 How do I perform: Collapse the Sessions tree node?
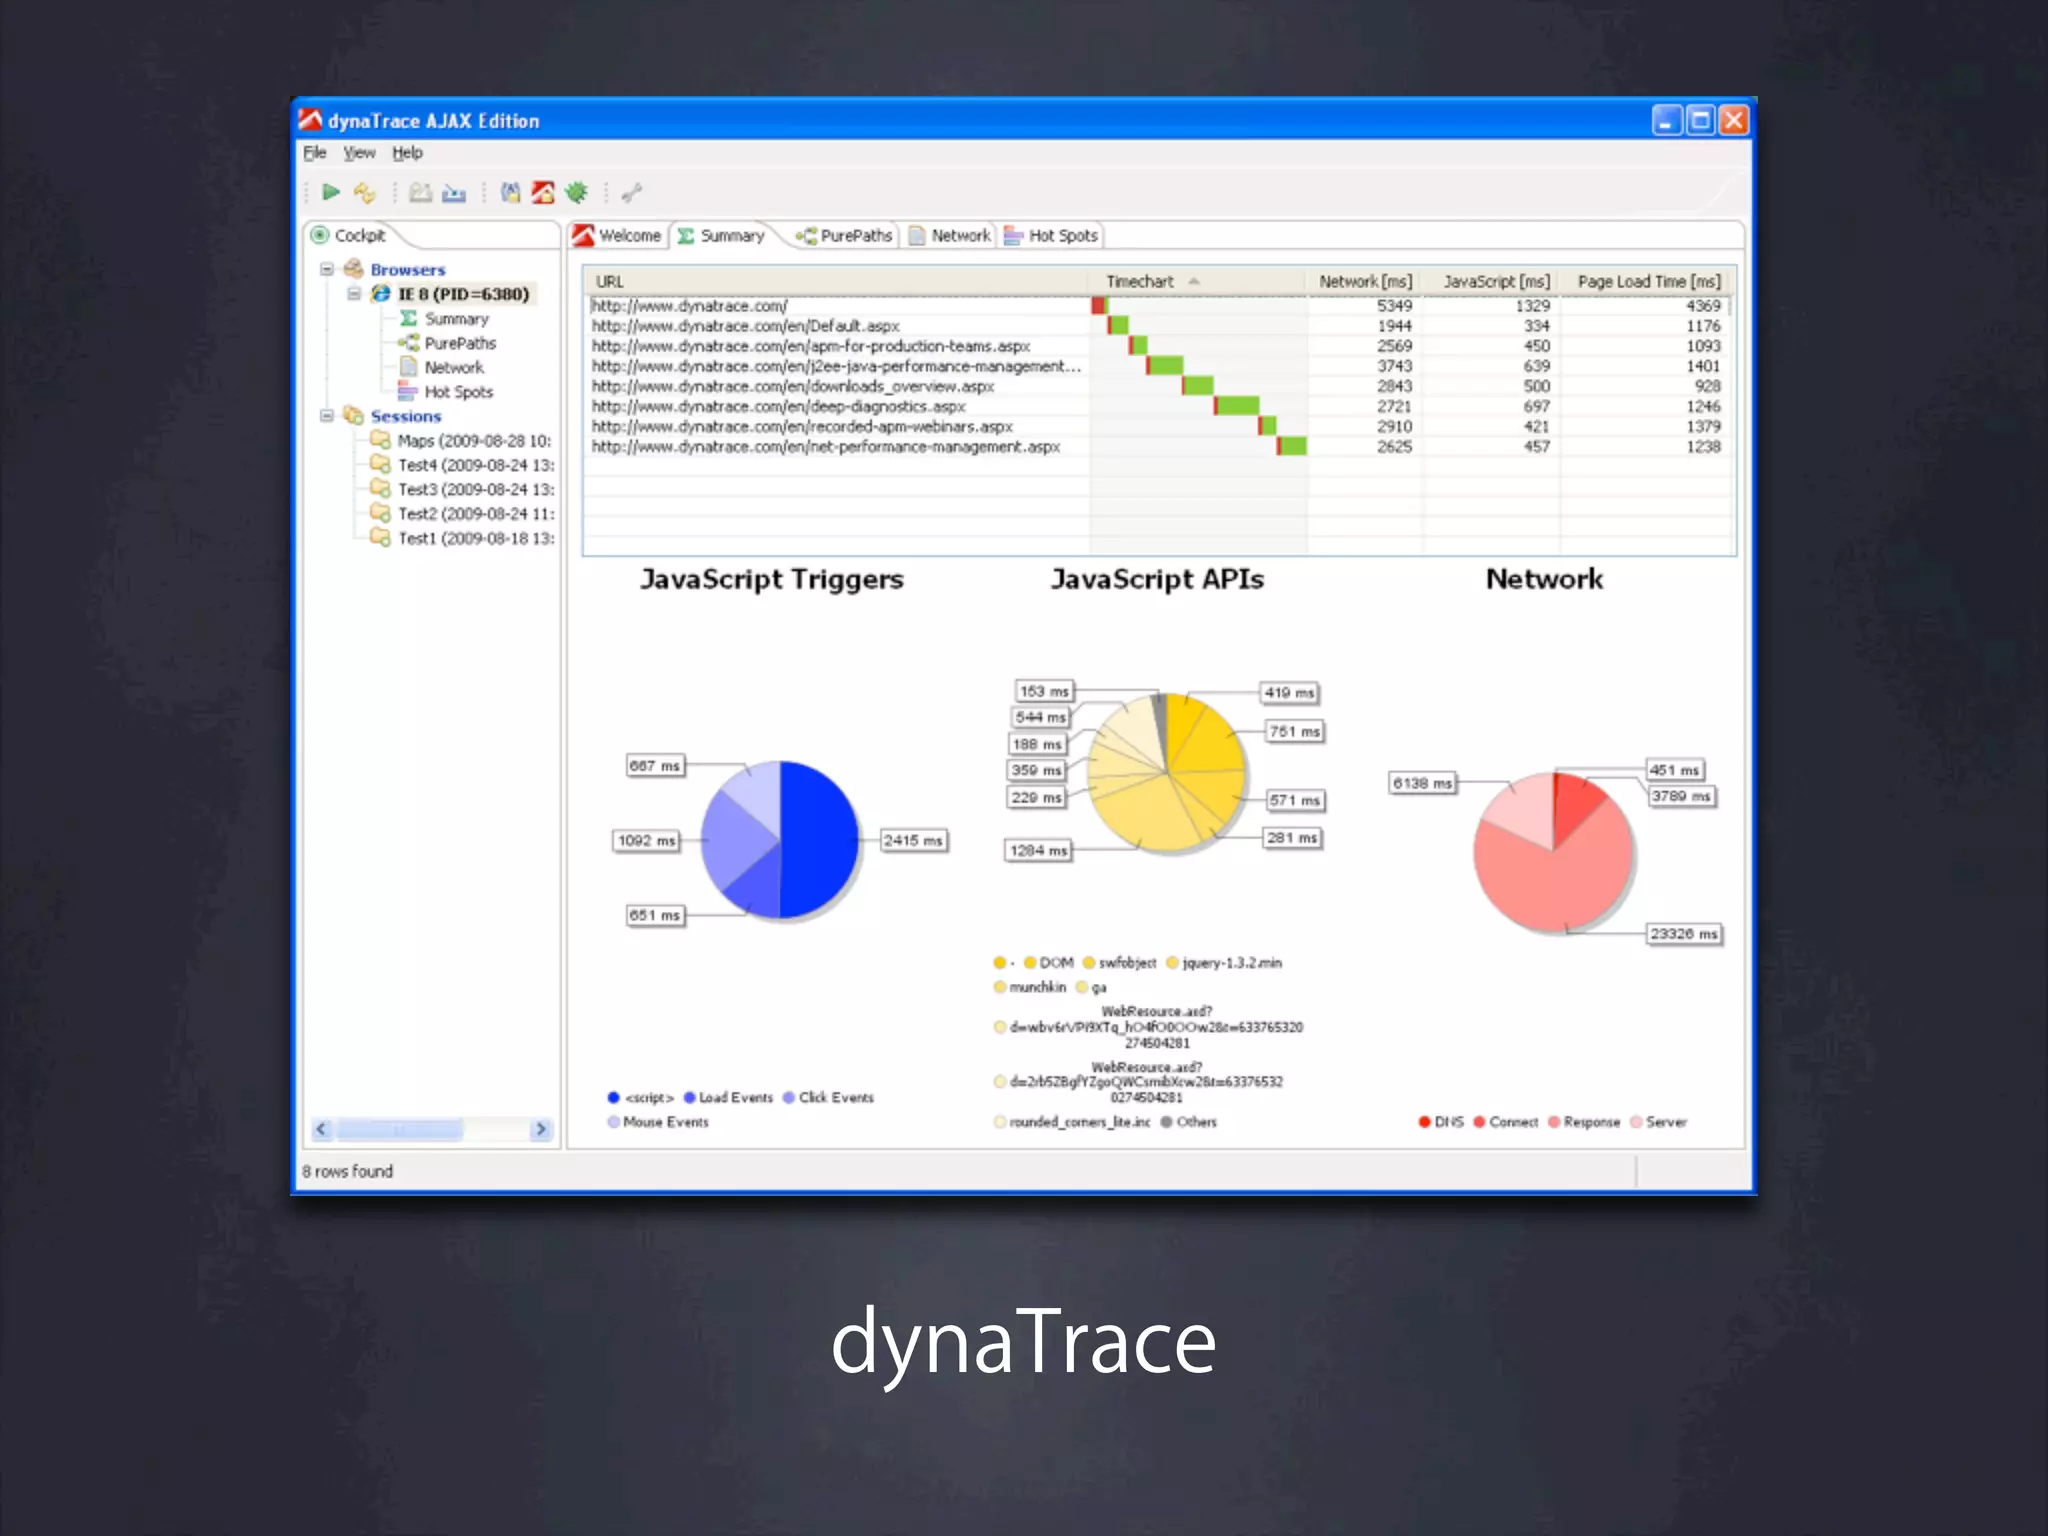[327, 415]
